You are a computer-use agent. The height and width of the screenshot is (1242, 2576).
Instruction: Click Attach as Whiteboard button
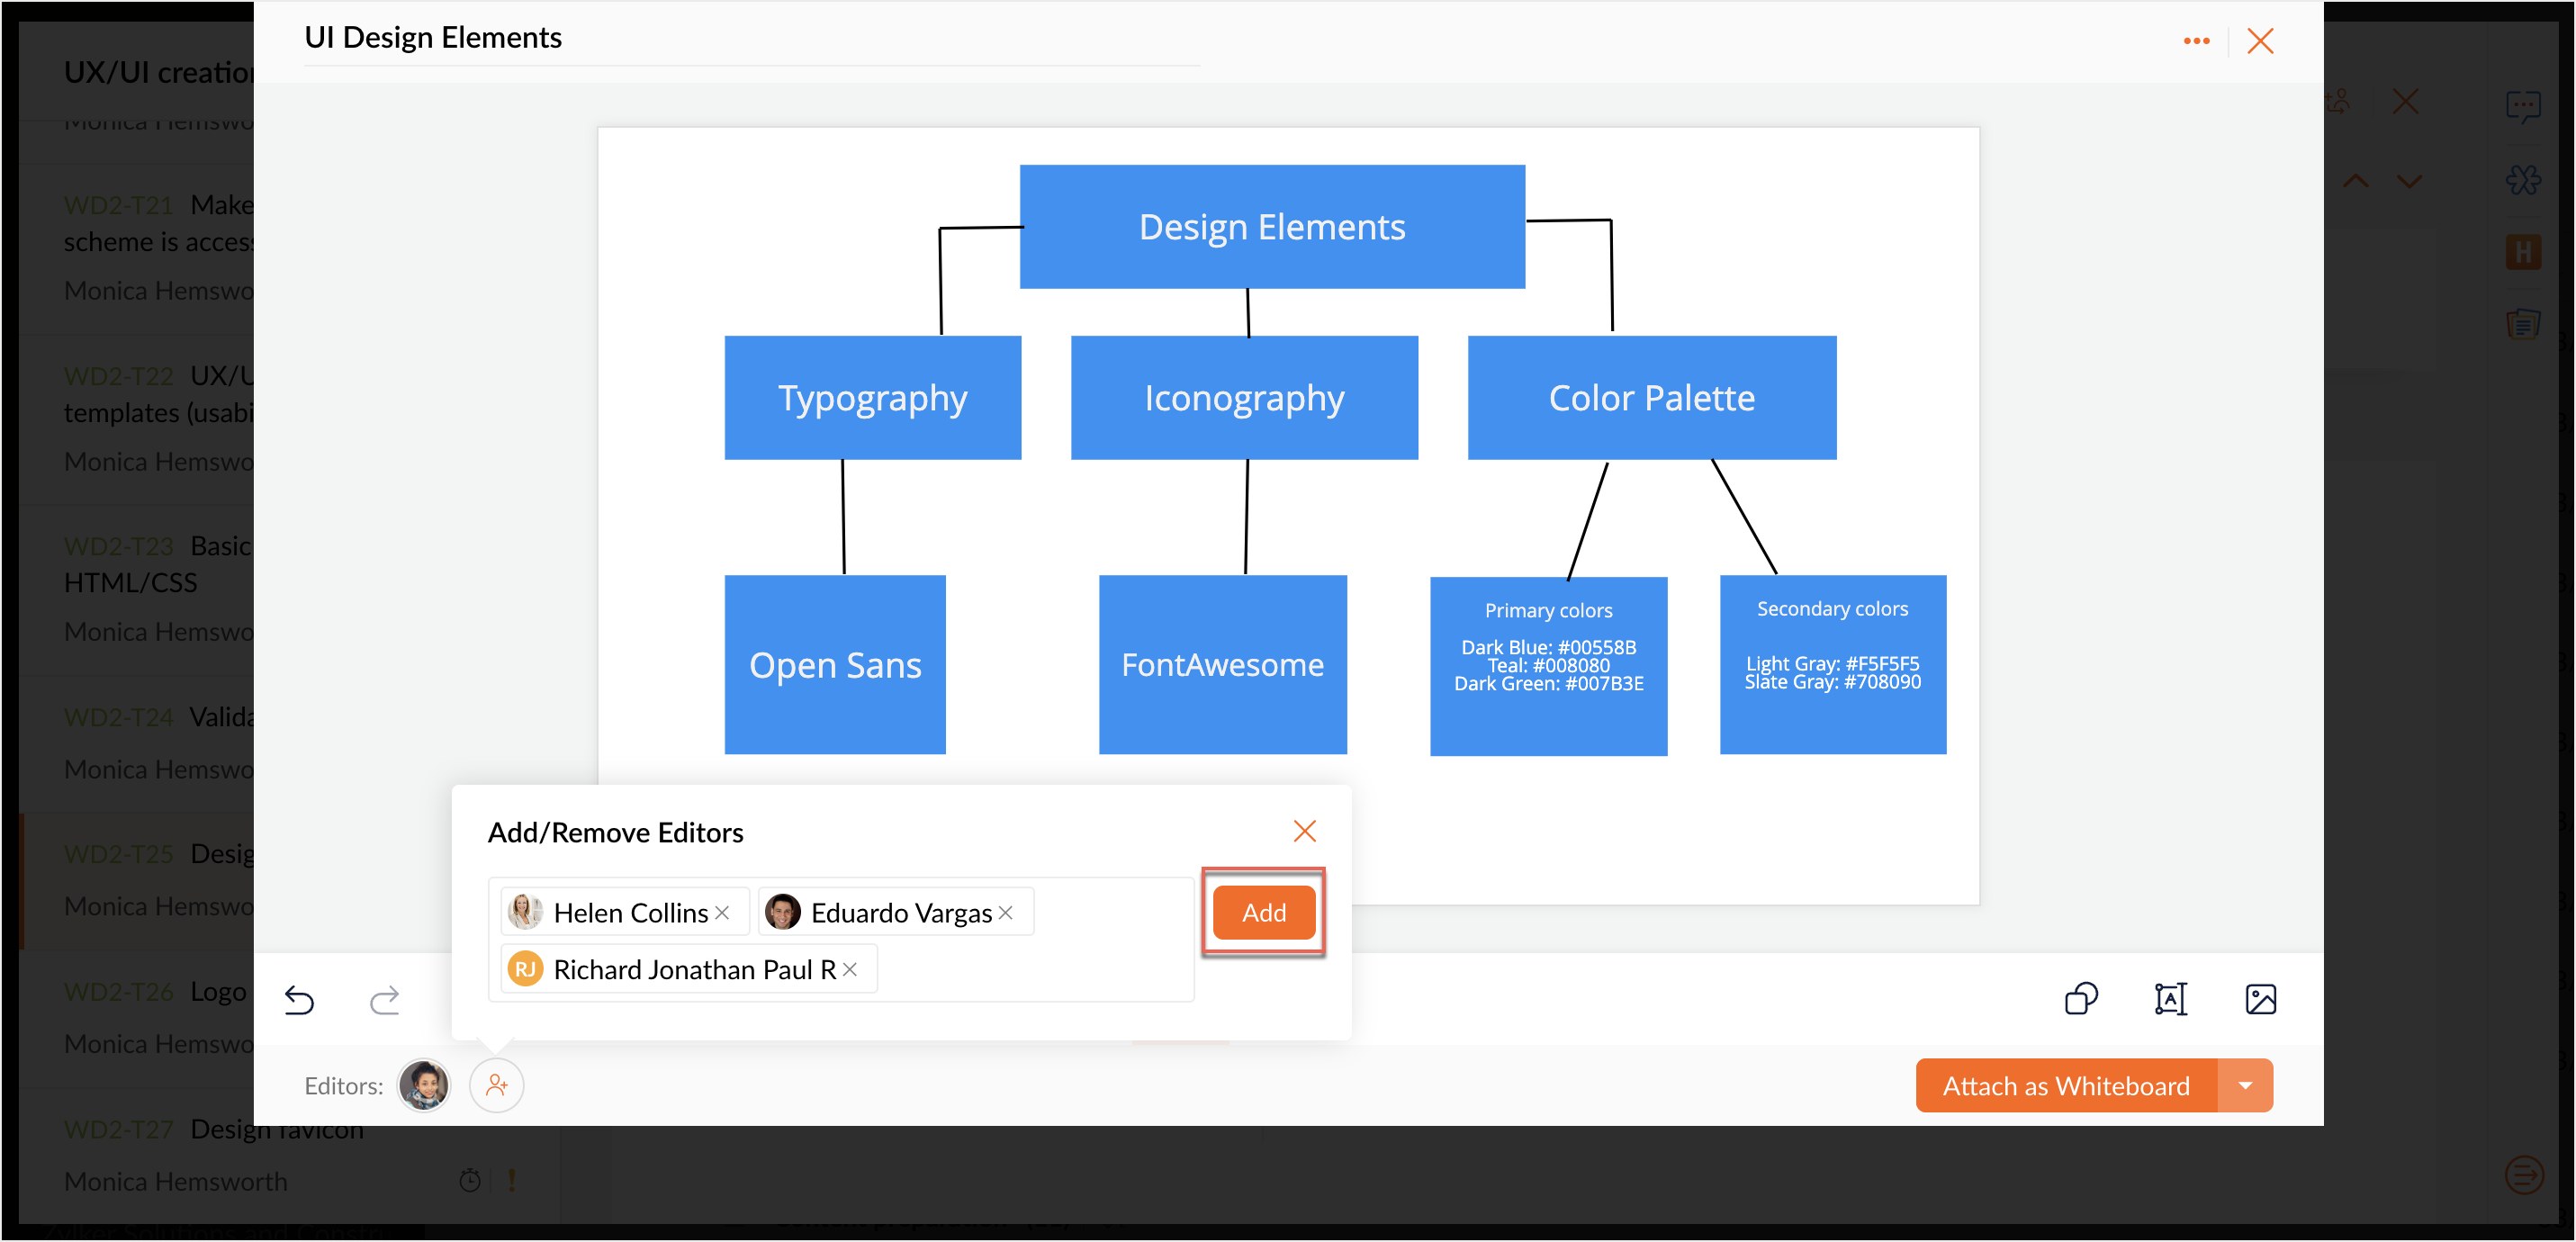[x=2065, y=1086]
